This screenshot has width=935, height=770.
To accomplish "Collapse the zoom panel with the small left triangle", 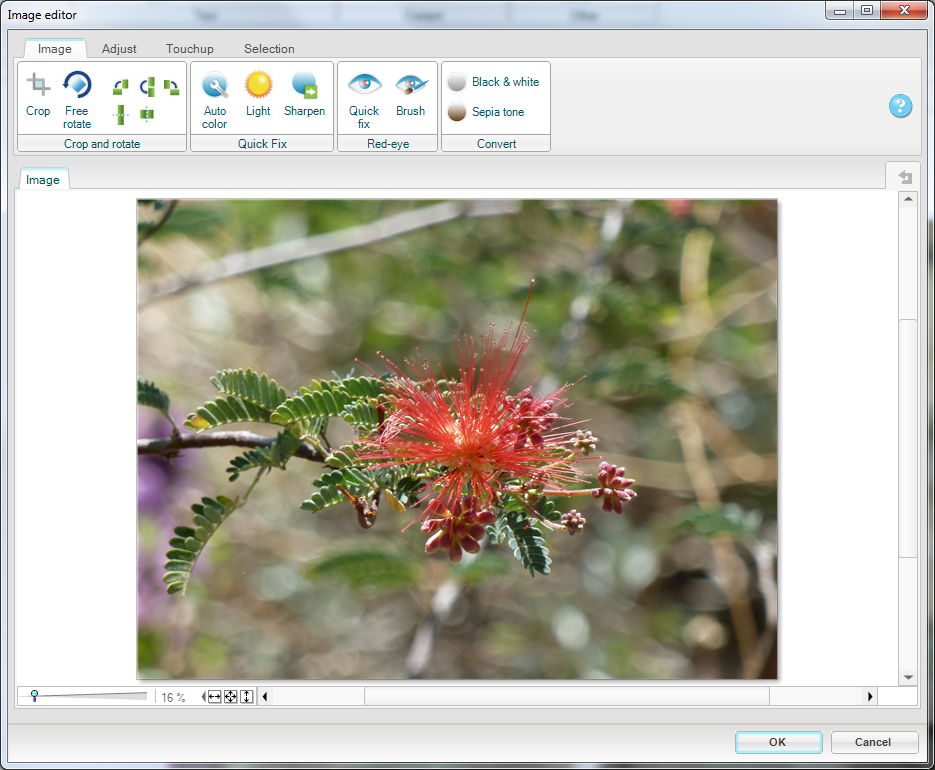I will (204, 696).
